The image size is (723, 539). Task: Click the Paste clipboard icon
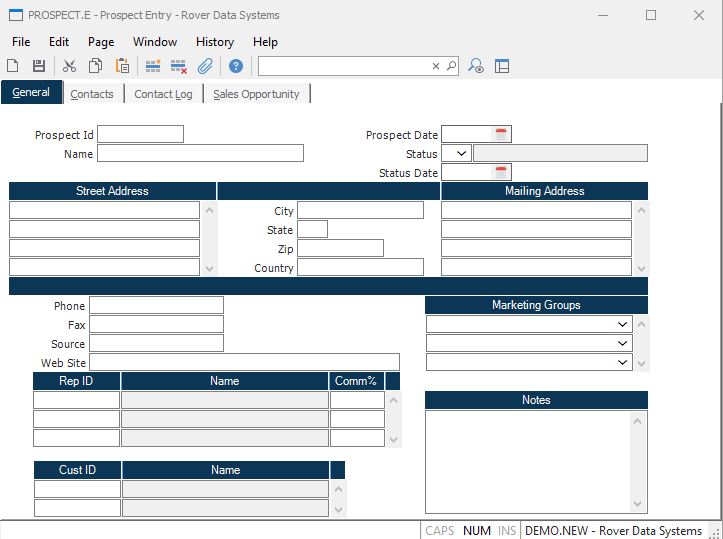(x=122, y=66)
